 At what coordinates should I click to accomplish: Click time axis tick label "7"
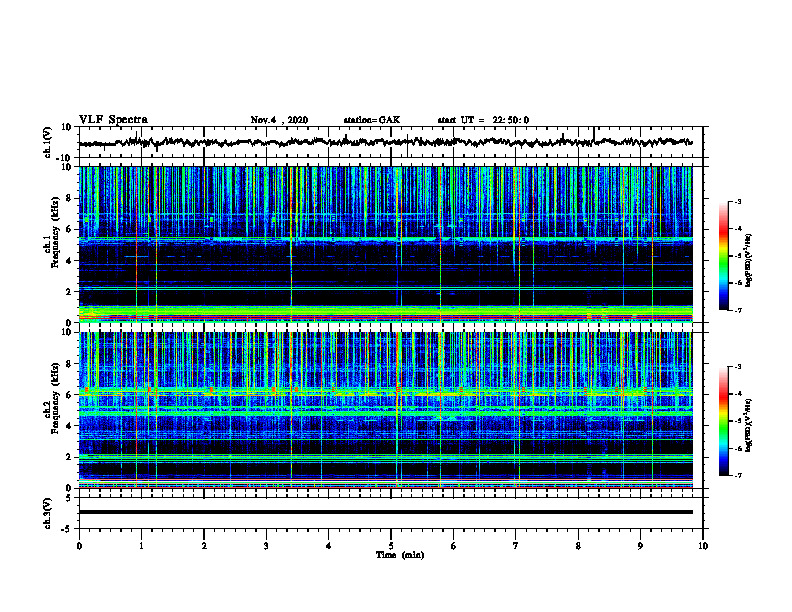(516, 546)
